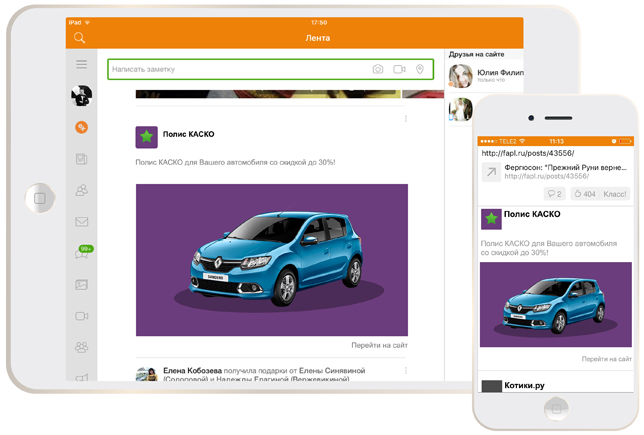Open 'Полис КАСКО' title on iPhone

click(532, 214)
